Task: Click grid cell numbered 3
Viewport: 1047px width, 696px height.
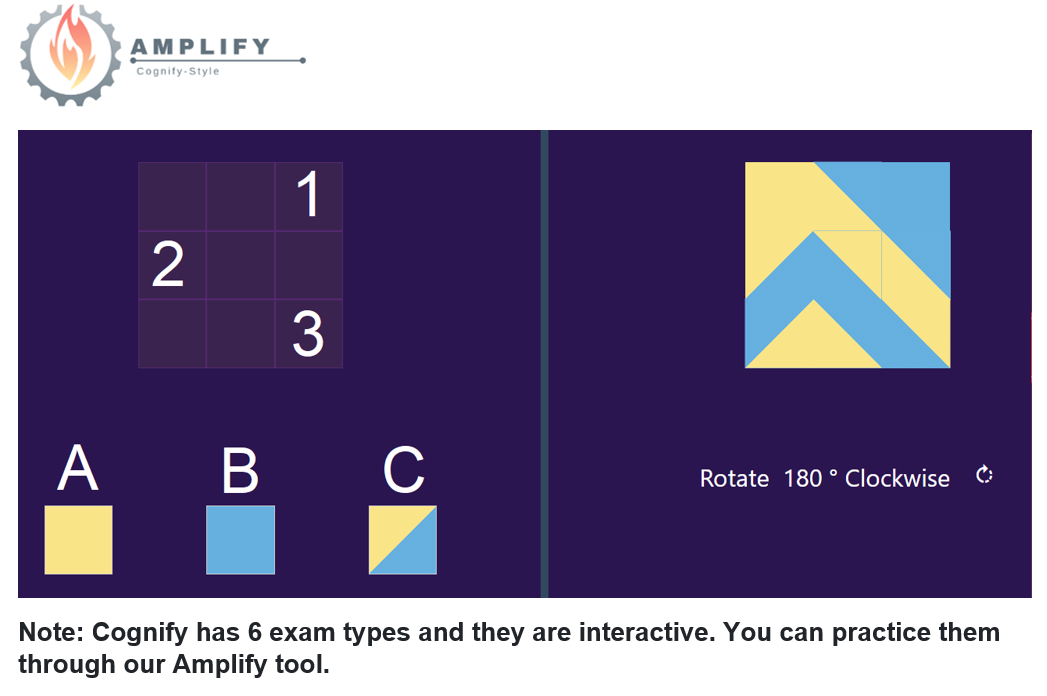Action: point(308,333)
